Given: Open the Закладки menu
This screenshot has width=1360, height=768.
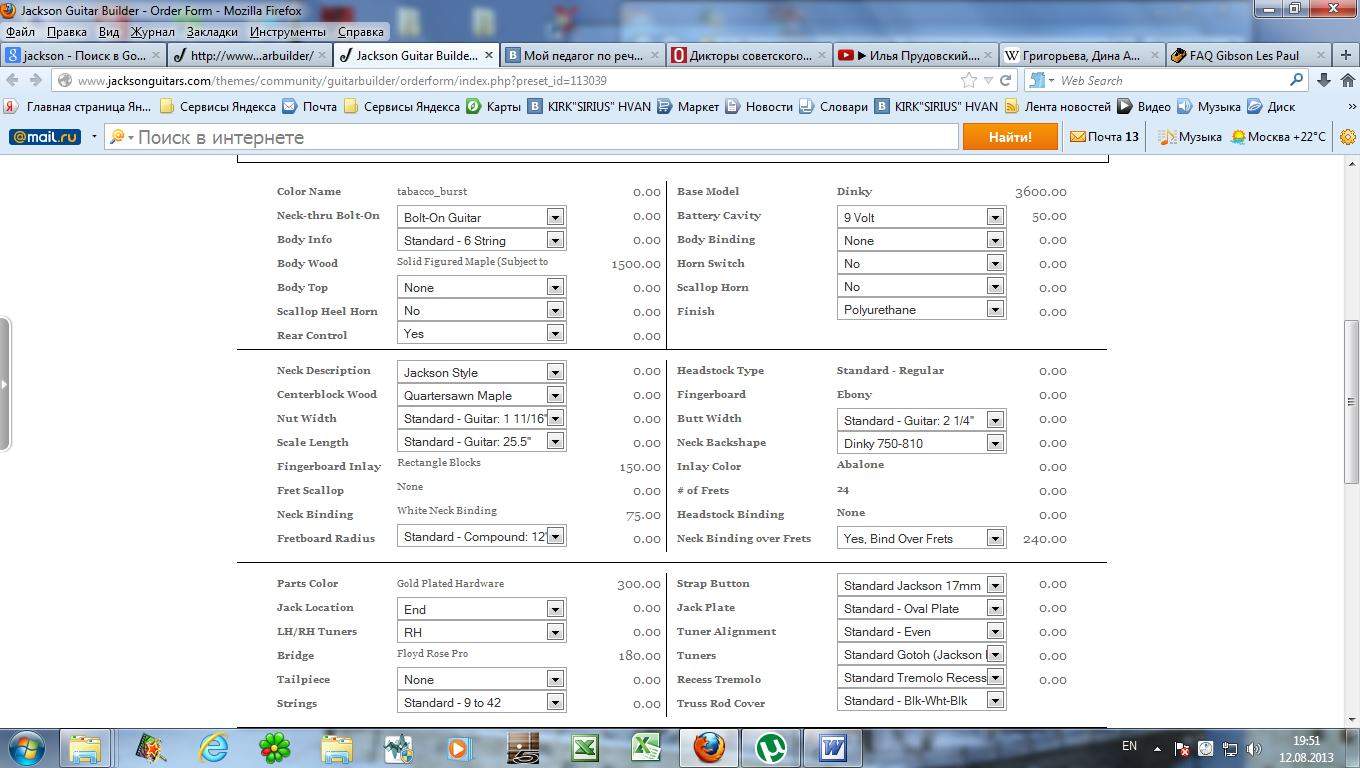Looking at the screenshot, I should click(x=212, y=32).
